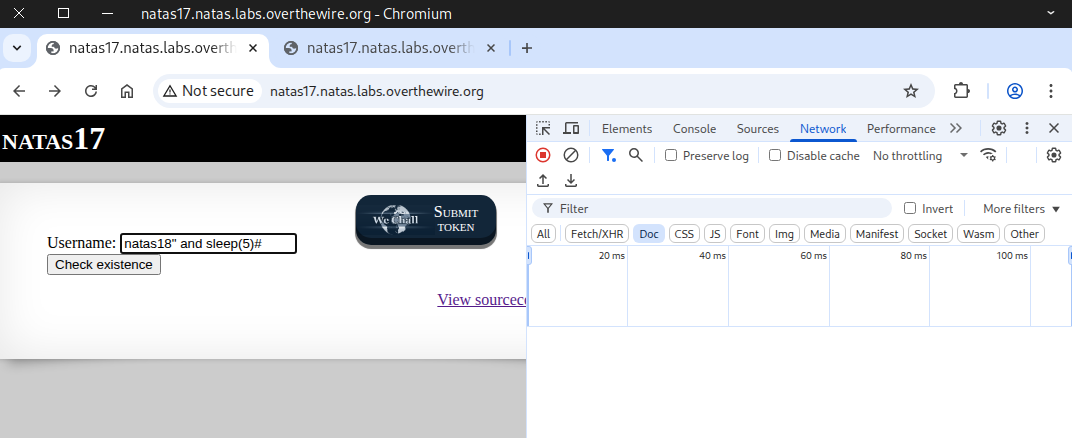Open the View sourcecode link
The height and width of the screenshot is (438, 1072).
(x=482, y=300)
